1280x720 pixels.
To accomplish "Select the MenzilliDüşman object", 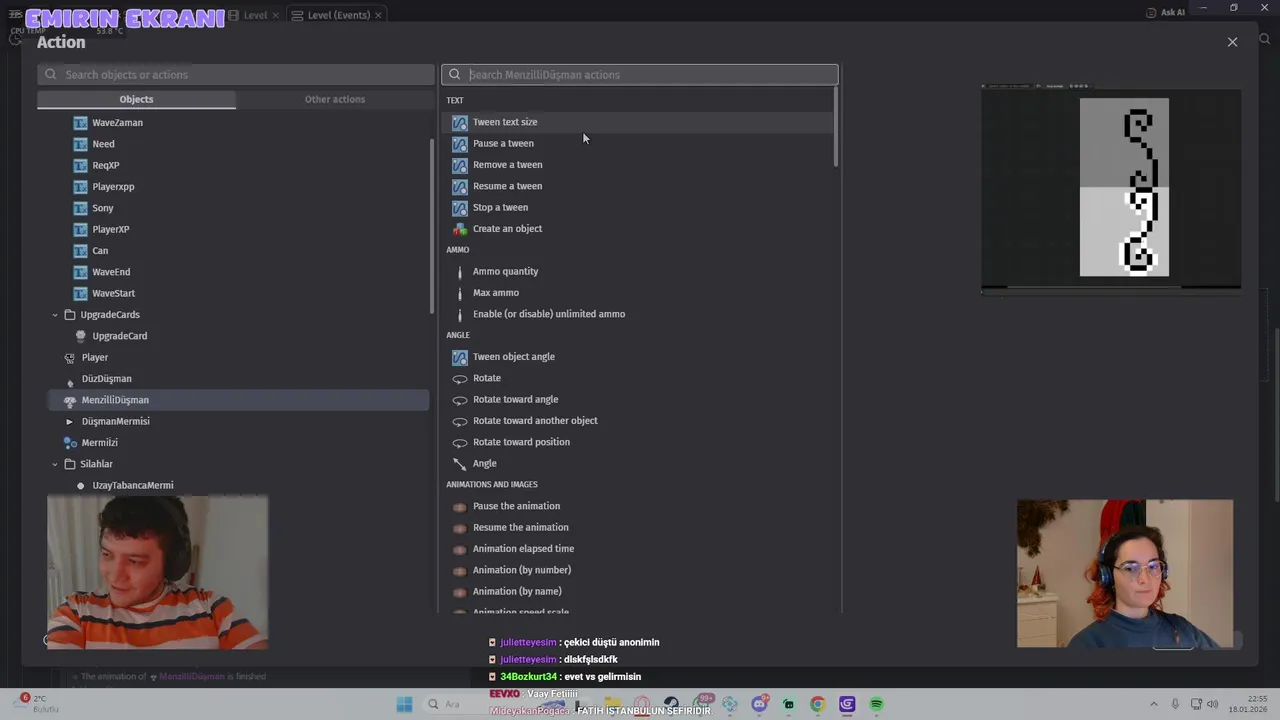I will (x=238, y=400).
